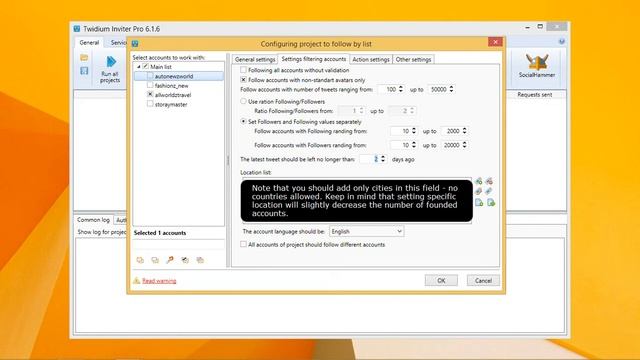Open the account language dropdown
Image resolution: width=640 pixels, height=360 pixels.
click(367, 231)
